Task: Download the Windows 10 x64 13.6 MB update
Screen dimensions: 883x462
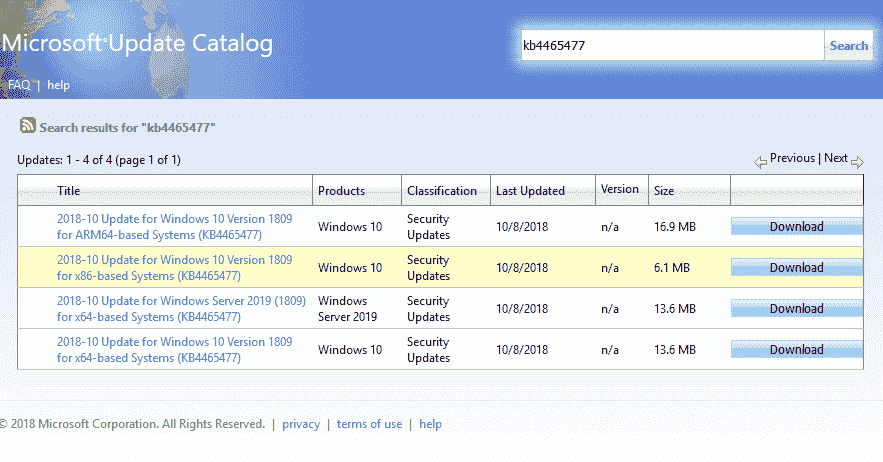Action: [797, 350]
